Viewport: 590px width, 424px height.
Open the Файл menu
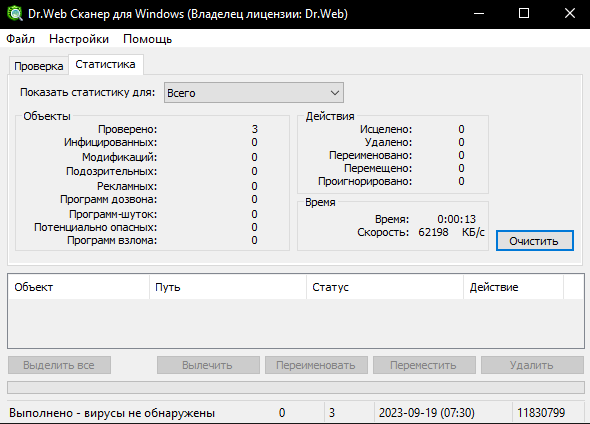point(21,39)
